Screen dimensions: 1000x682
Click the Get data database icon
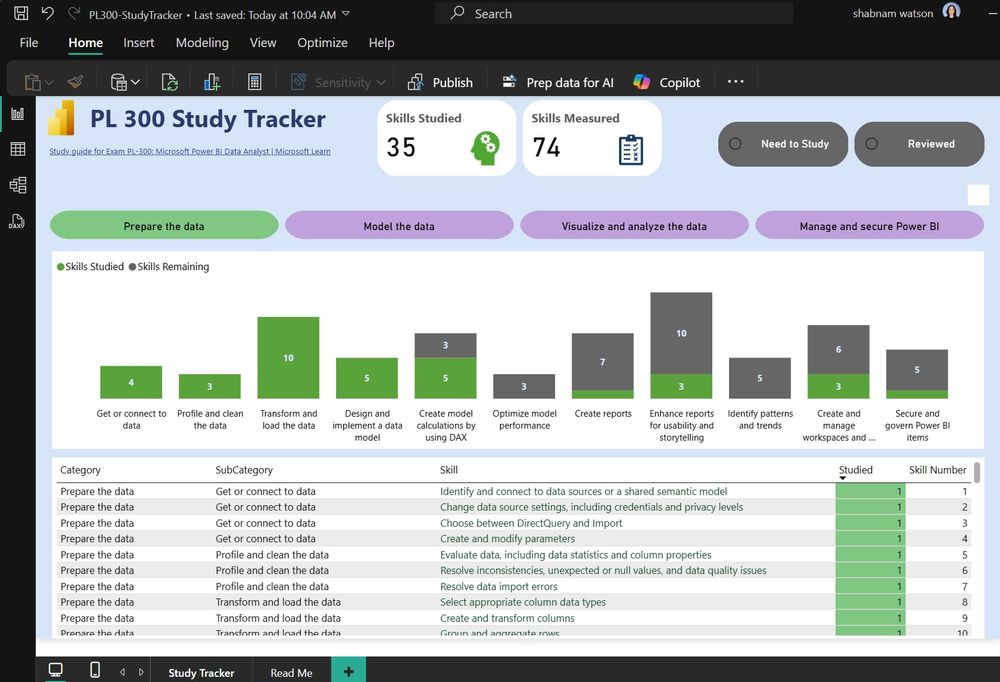(x=119, y=82)
